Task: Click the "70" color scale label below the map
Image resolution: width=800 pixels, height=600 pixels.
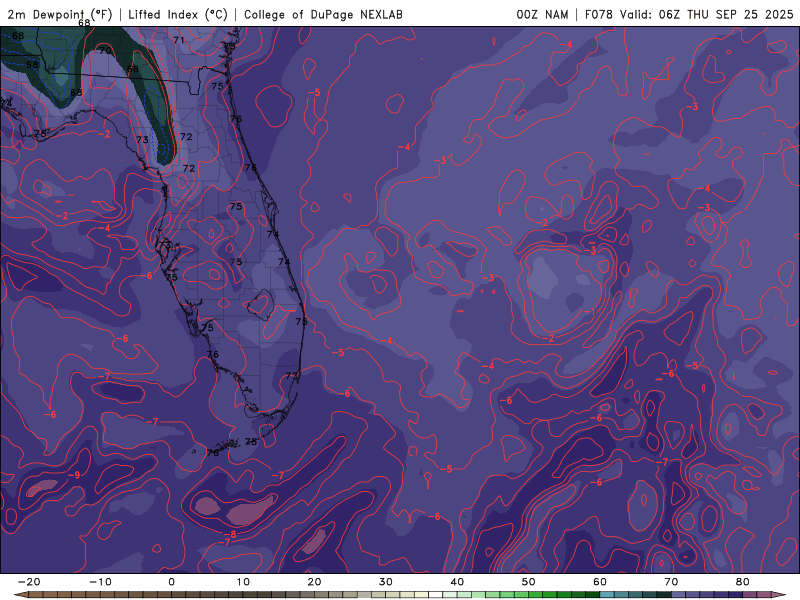Action: (671, 582)
